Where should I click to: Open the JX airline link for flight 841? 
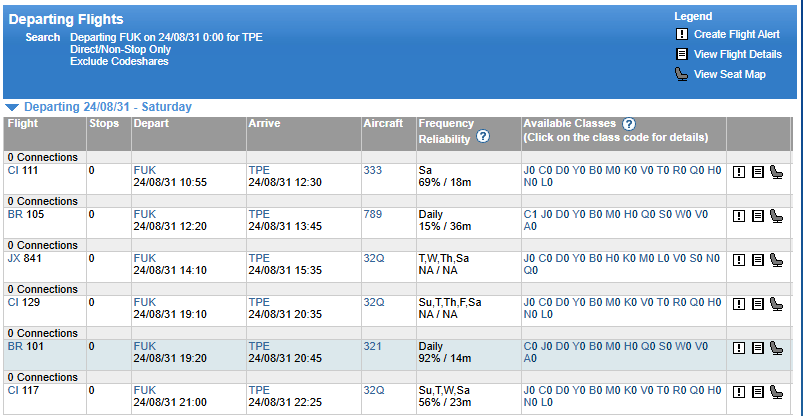pos(15,259)
